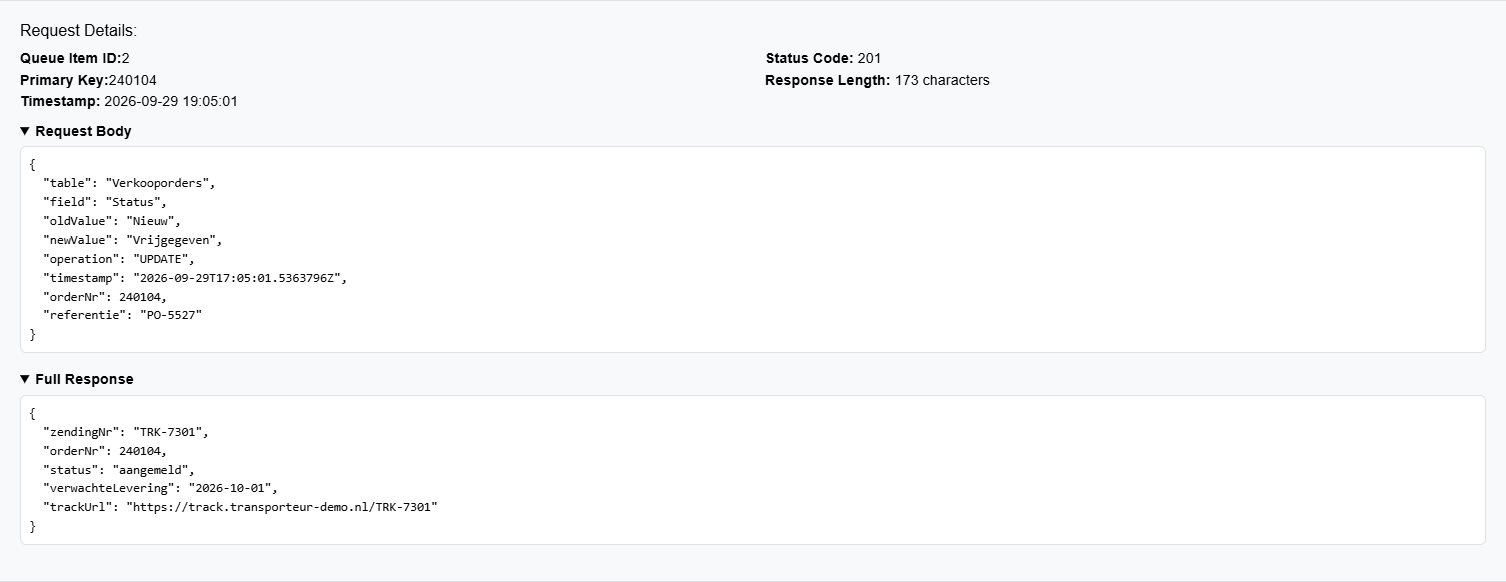
Task: Click the "newValue": "Vrijgegeven" line
Action: pyautogui.click(x=132, y=240)
